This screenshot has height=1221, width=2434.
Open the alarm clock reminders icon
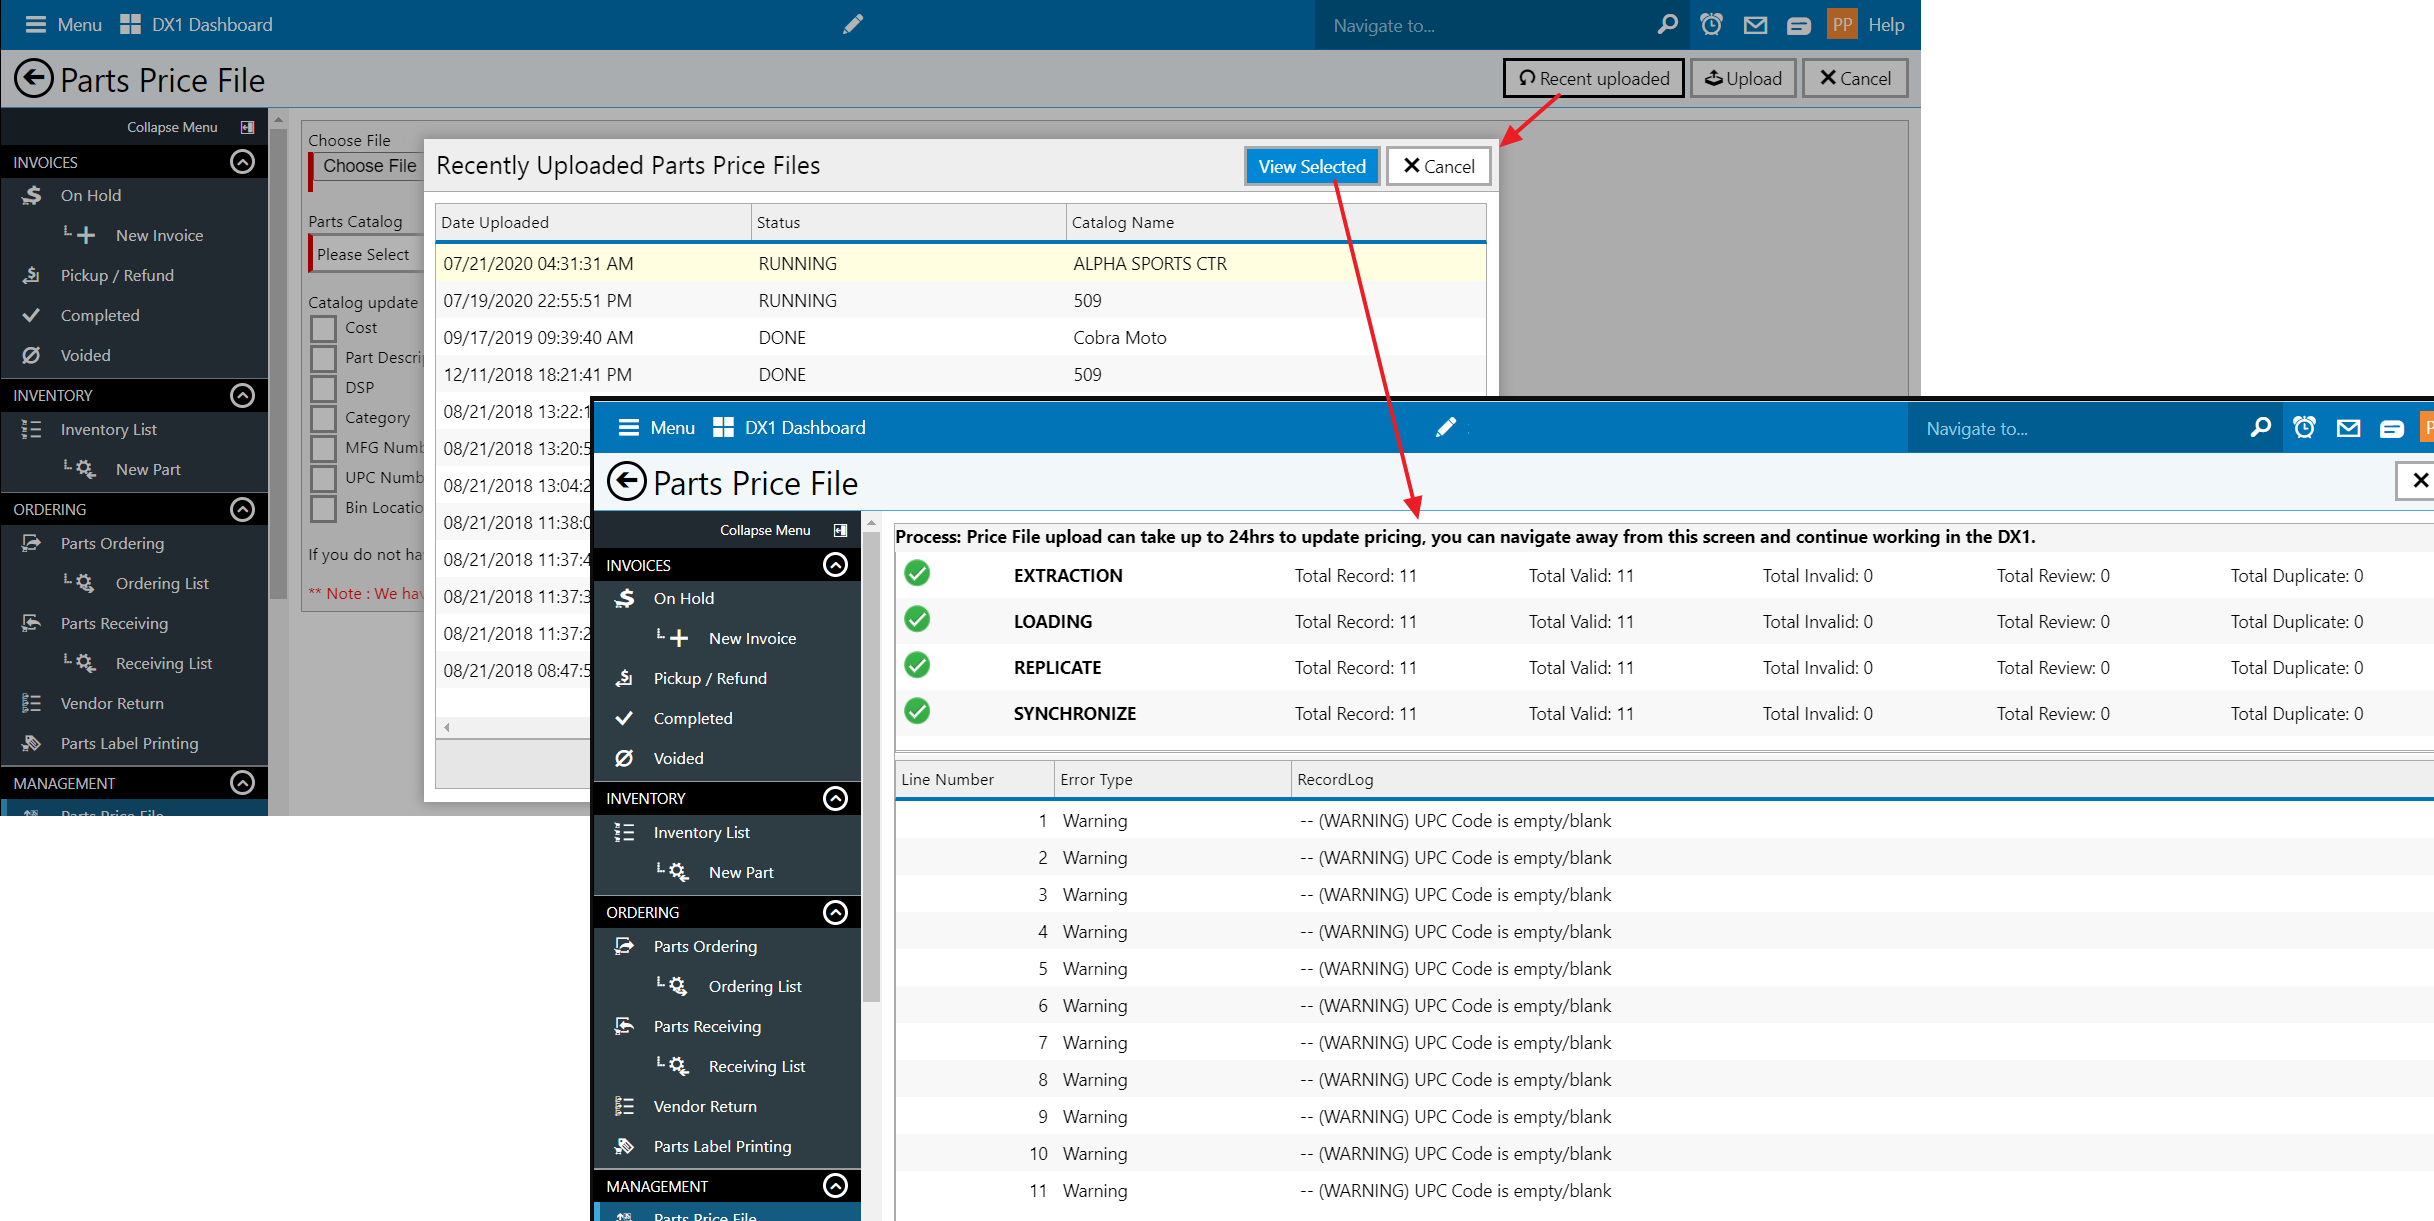[x=1711, y=25]
